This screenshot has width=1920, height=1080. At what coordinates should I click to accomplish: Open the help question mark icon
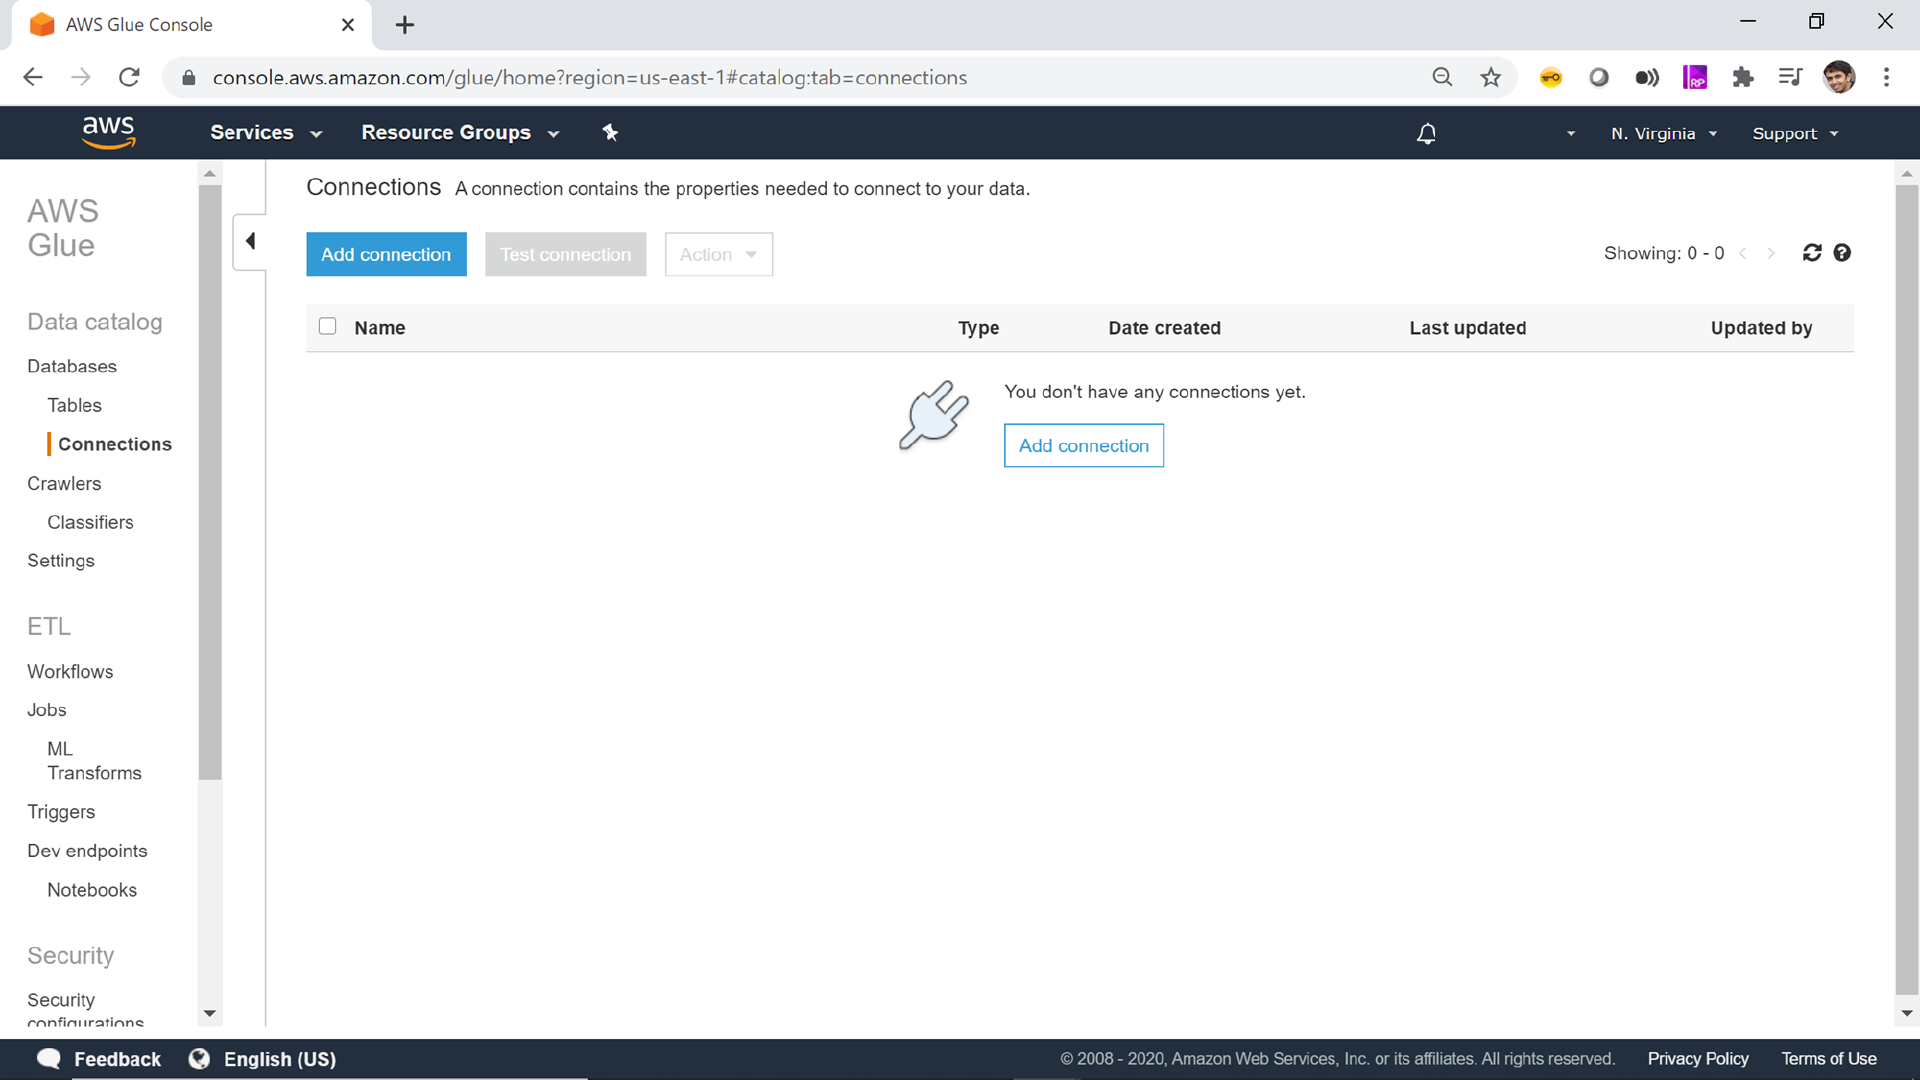tap(1842, 253)
